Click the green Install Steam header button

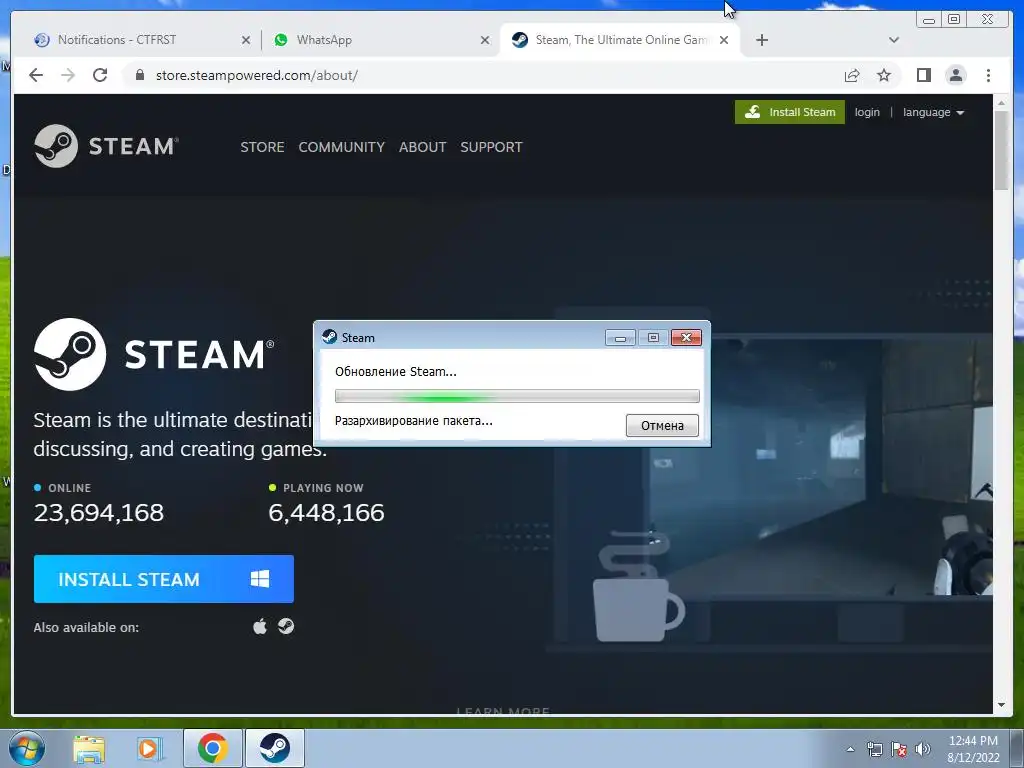pos(790,112)
